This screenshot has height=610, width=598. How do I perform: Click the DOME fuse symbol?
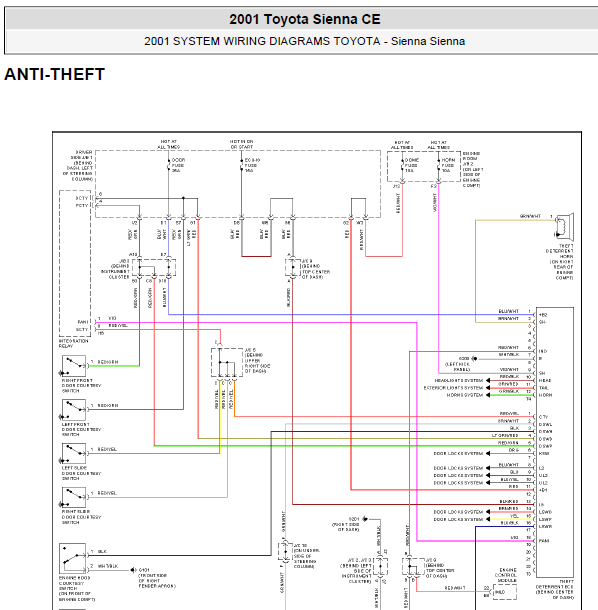coord(402,165)
